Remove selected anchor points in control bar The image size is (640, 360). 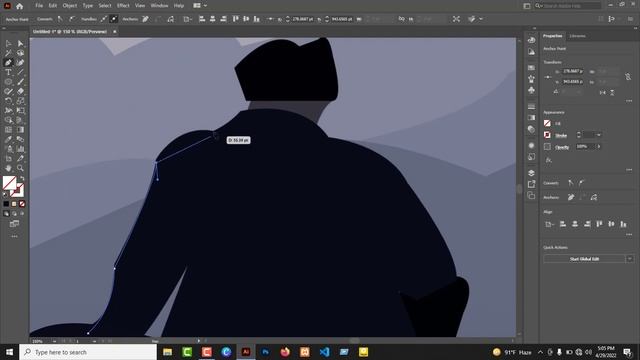pos(145,19)
